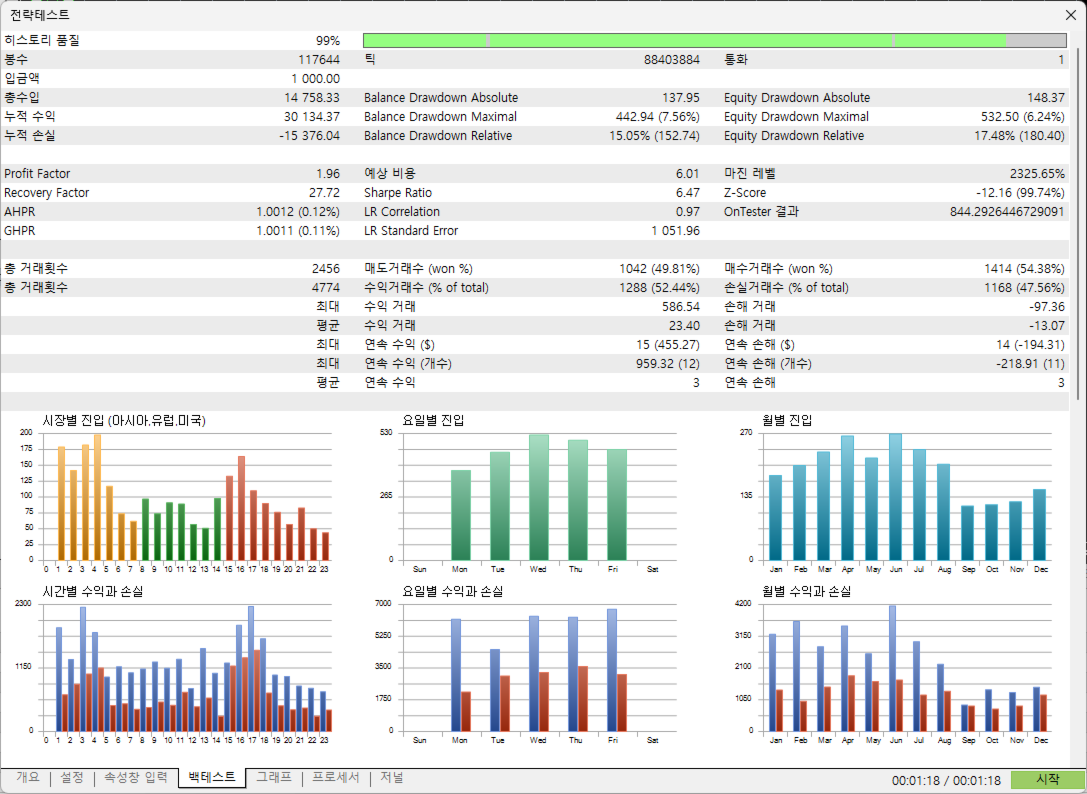Click the OnTester 결과 value
1087x794 pixels.
coord(1007,212)
